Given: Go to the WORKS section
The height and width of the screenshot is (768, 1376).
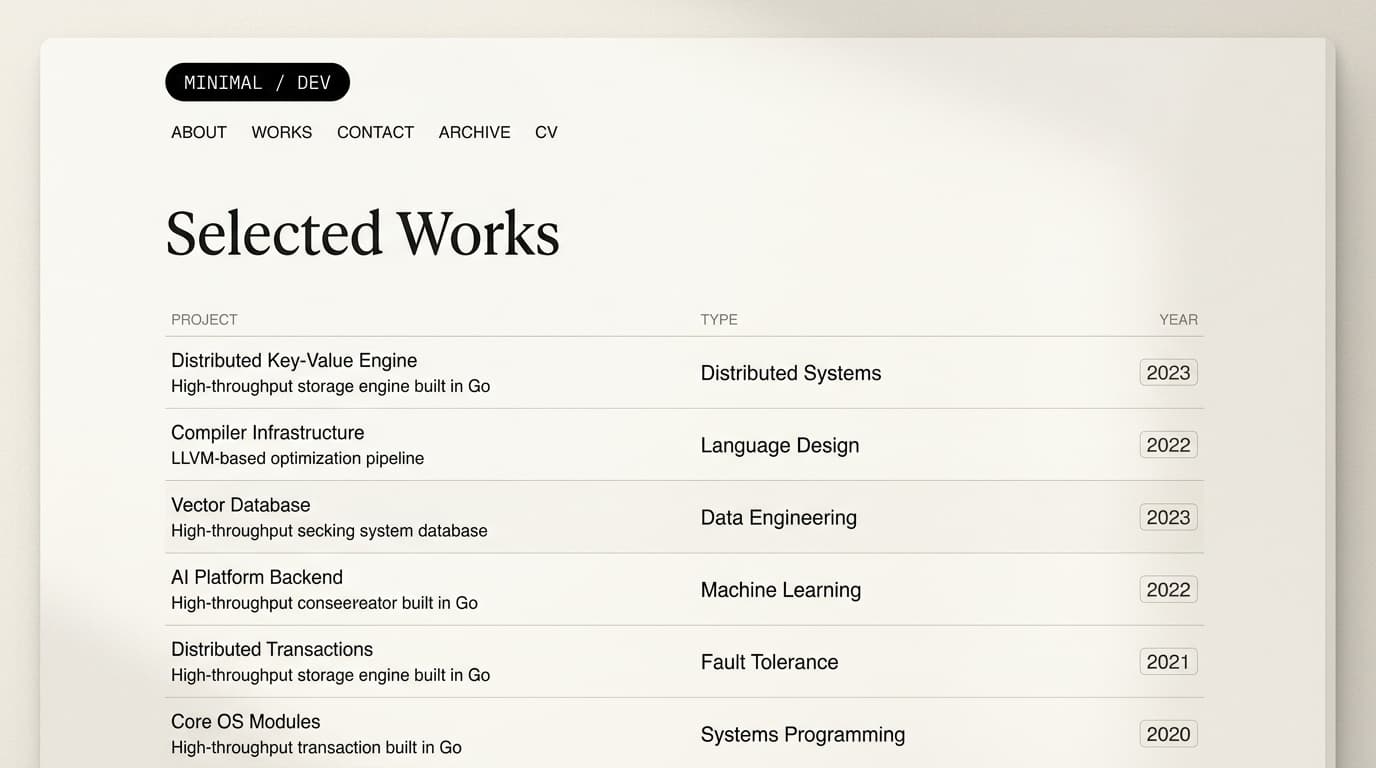Looking at the screenshot, I should coord(282,132).
